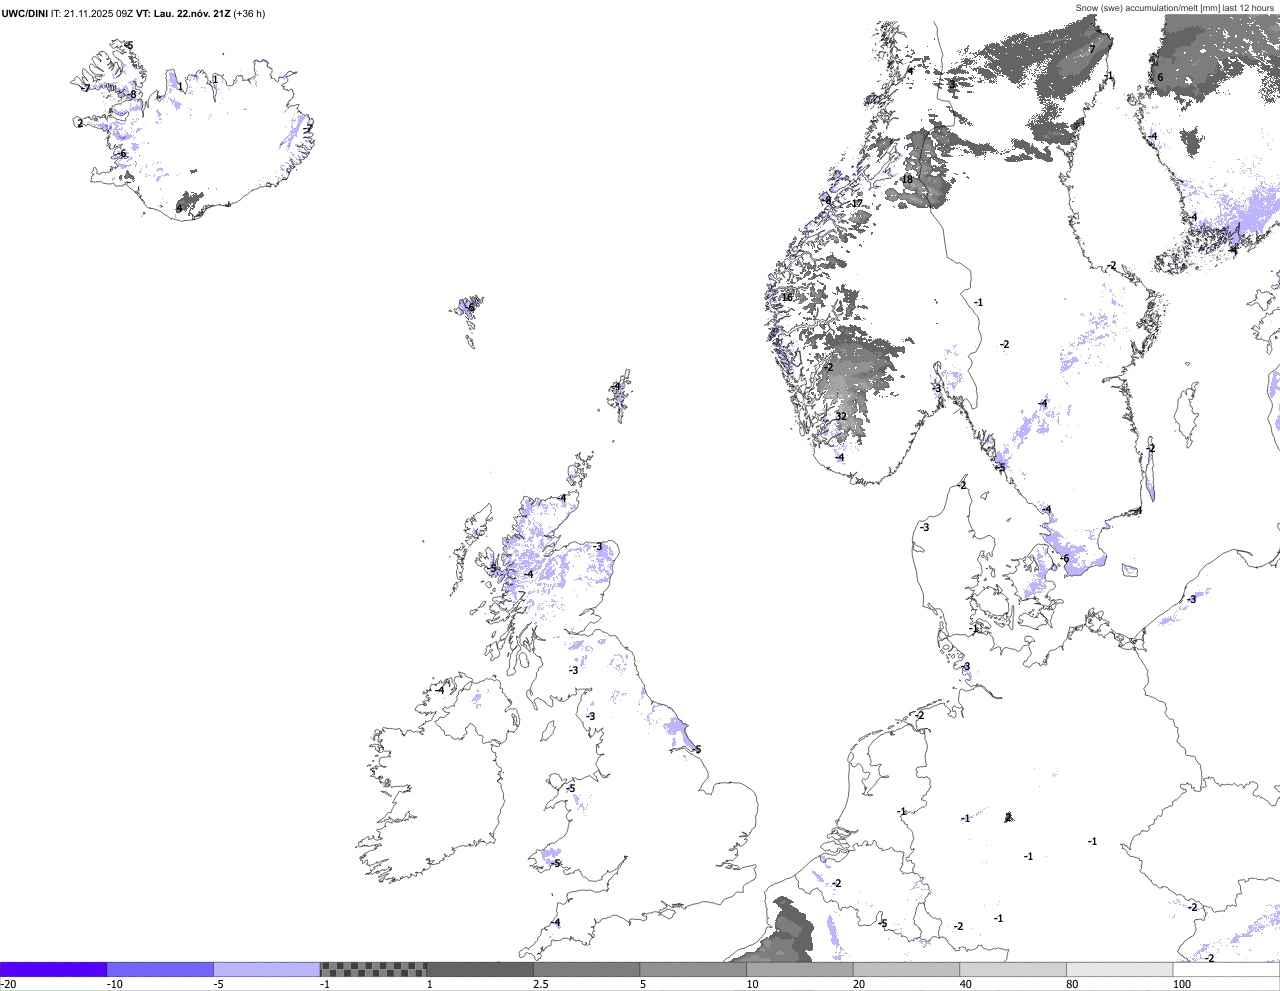Select the checkered -1 to 1 legend swatch
This screenshot has width=1280, height=991.
click(373, 969)
